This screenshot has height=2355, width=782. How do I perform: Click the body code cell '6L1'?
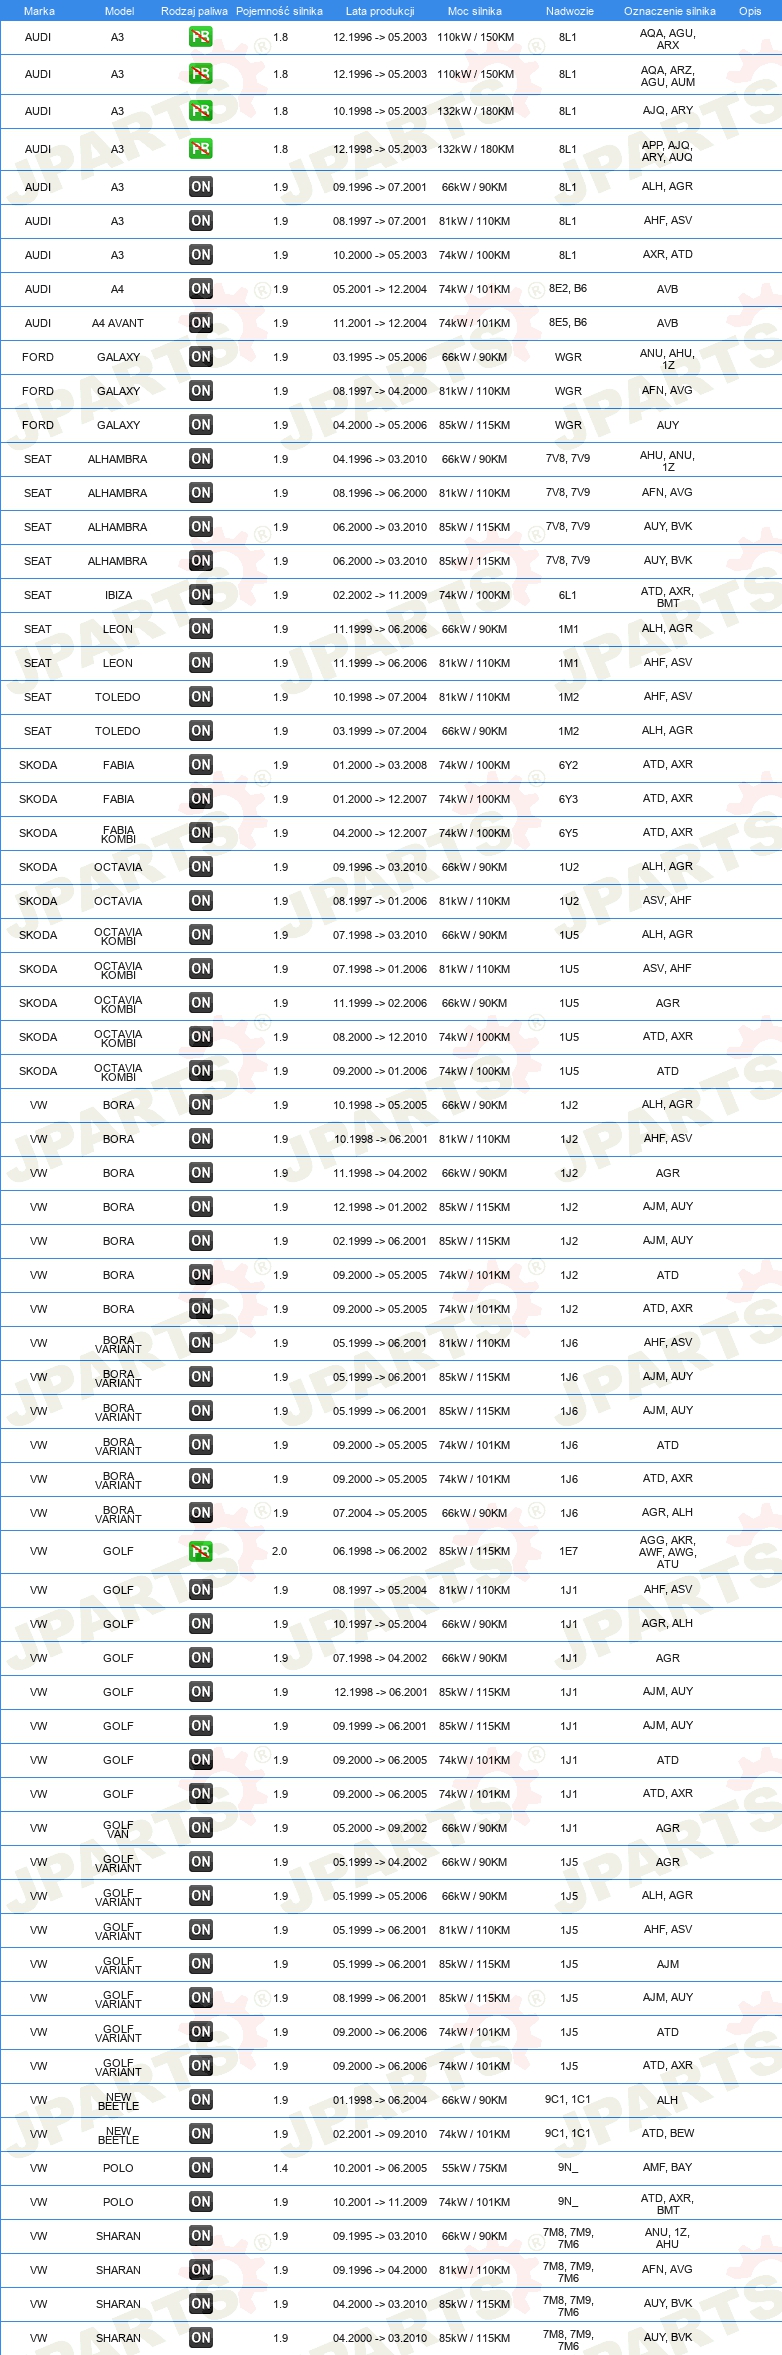click(568, 595)
